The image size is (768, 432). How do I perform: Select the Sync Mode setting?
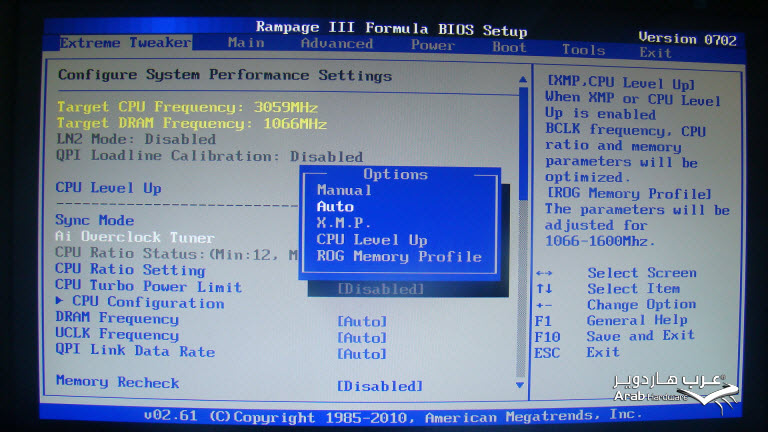point(95,220)
